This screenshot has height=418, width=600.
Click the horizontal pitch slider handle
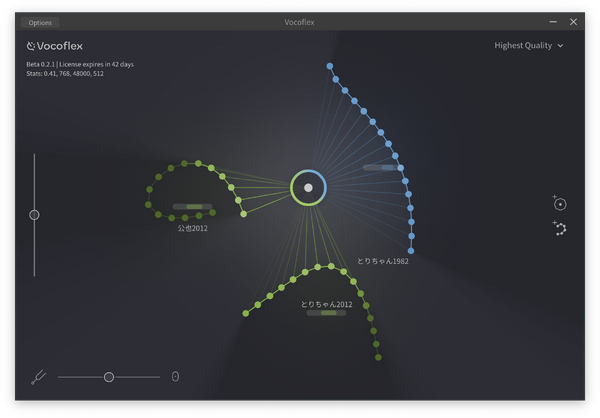click(109, 377)
